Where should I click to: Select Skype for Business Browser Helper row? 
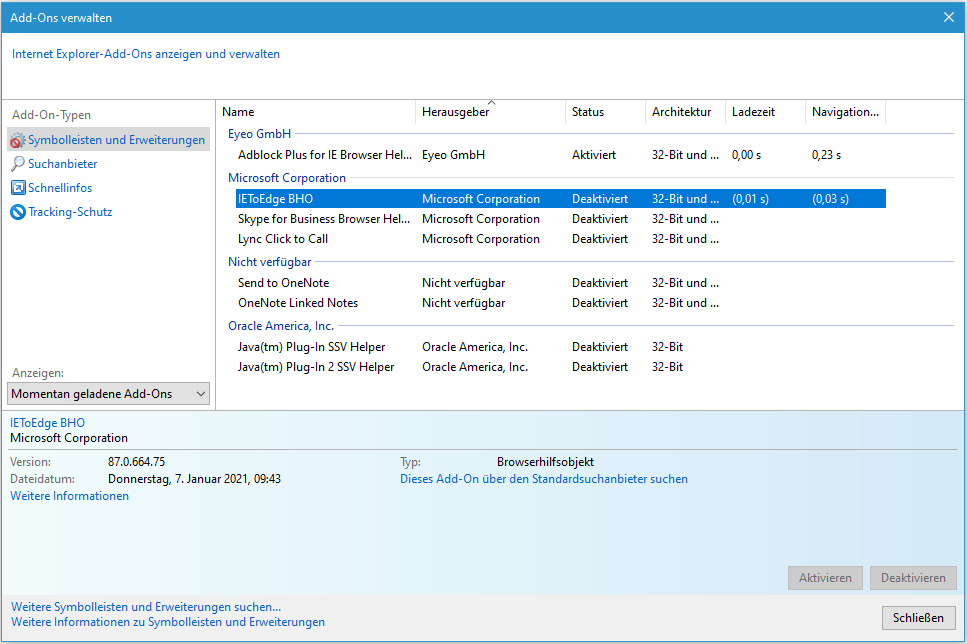click(561, 219)
